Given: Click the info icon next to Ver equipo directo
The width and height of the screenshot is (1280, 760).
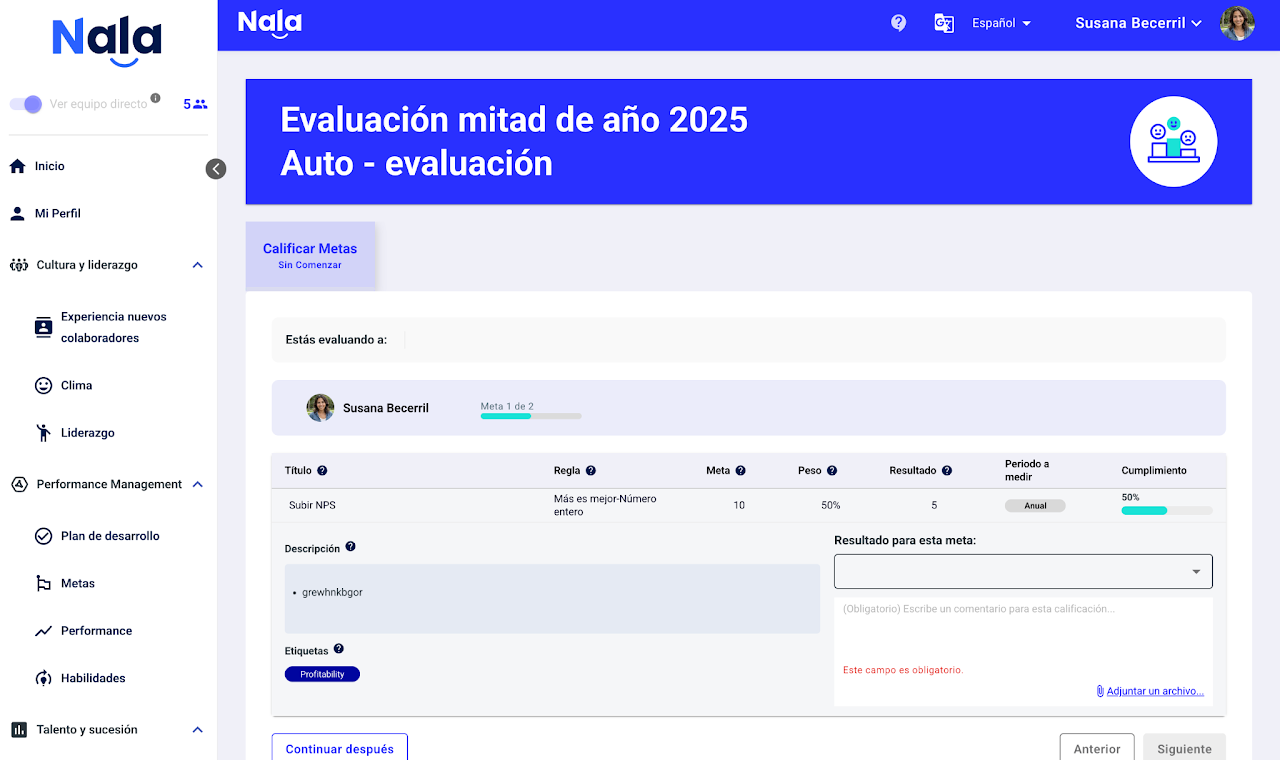Looking at the screenshot, I should click(155, 99).
